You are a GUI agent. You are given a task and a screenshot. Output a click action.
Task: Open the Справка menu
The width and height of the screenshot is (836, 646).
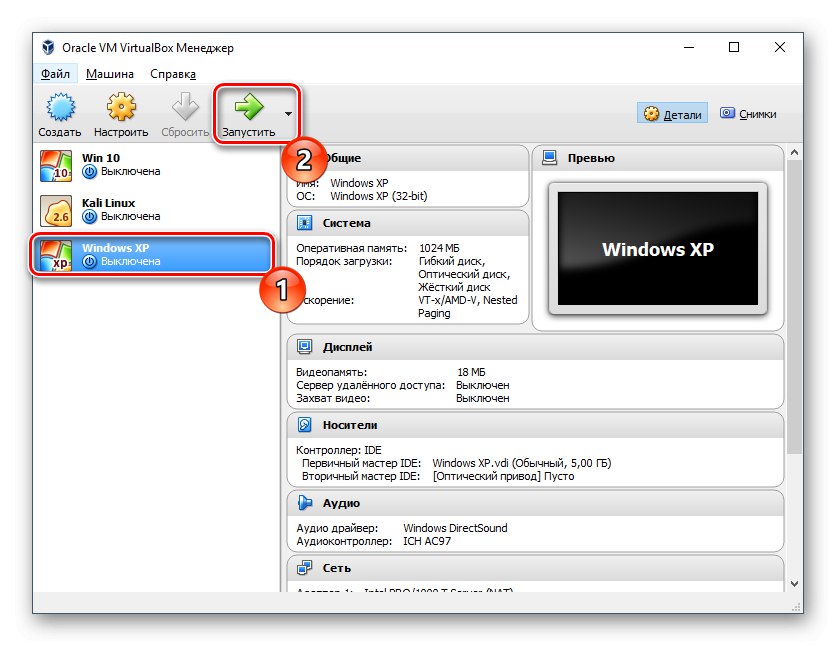tap(173, 74)
